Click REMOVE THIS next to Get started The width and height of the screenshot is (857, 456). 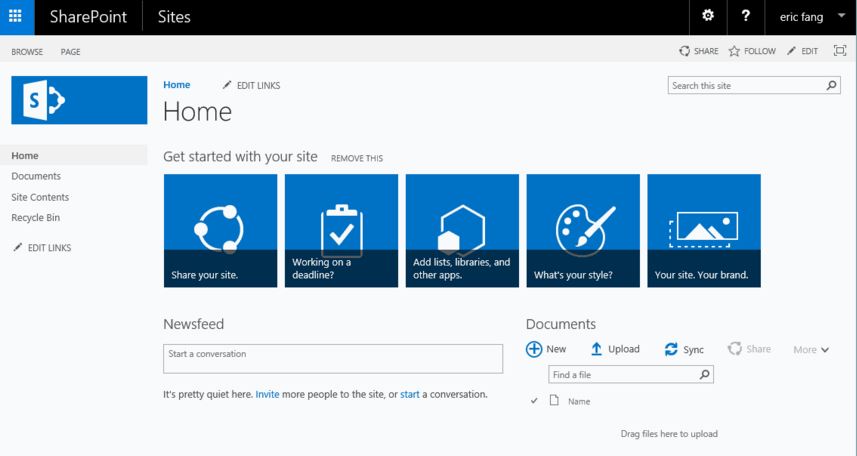pyautogui.click(x=357, y=158)
